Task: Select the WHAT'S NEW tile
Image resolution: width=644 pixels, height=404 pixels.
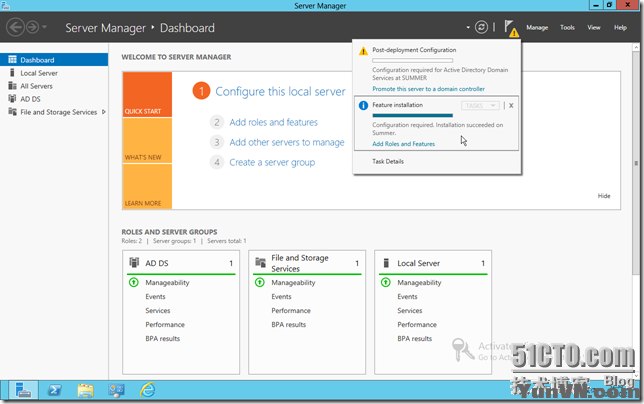Action: (x=147, y=140)
